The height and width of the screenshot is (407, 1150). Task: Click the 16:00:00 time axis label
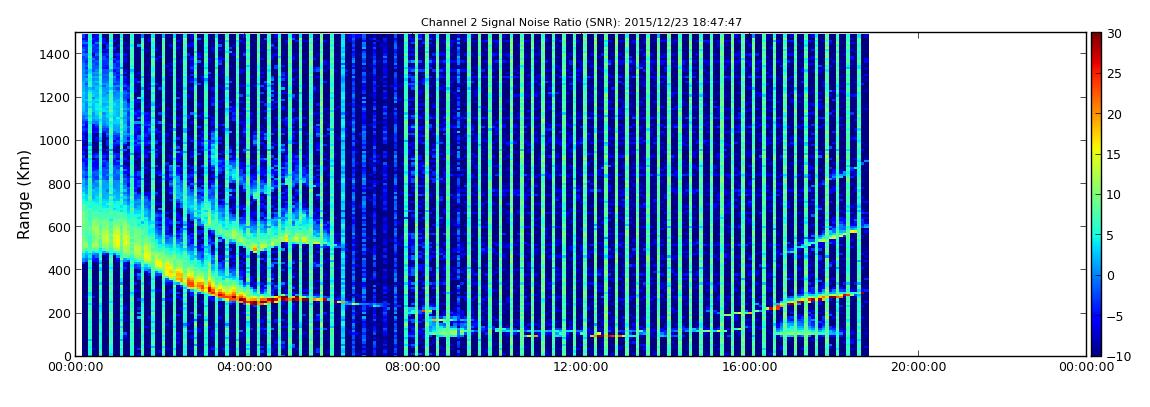click(750, 367)
